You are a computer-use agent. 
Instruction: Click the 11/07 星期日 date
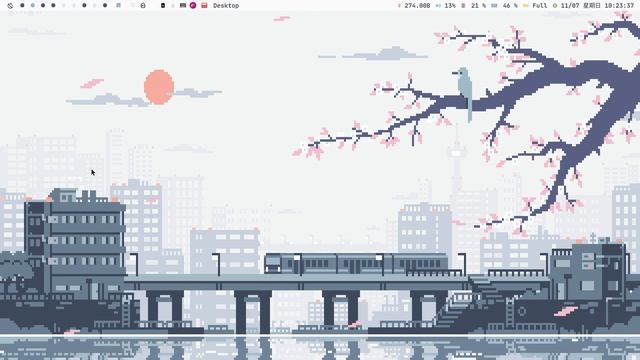coord(581,6)
